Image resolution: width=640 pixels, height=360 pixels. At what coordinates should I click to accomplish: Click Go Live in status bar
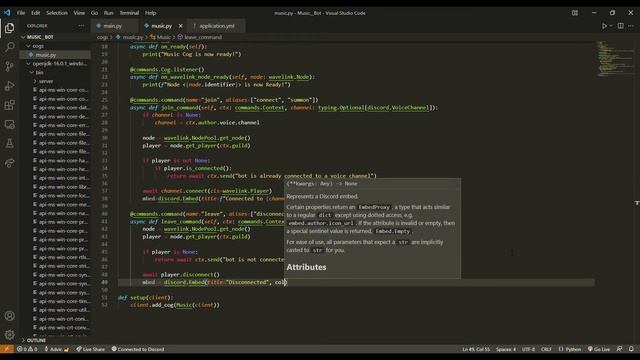pos(598,349)
